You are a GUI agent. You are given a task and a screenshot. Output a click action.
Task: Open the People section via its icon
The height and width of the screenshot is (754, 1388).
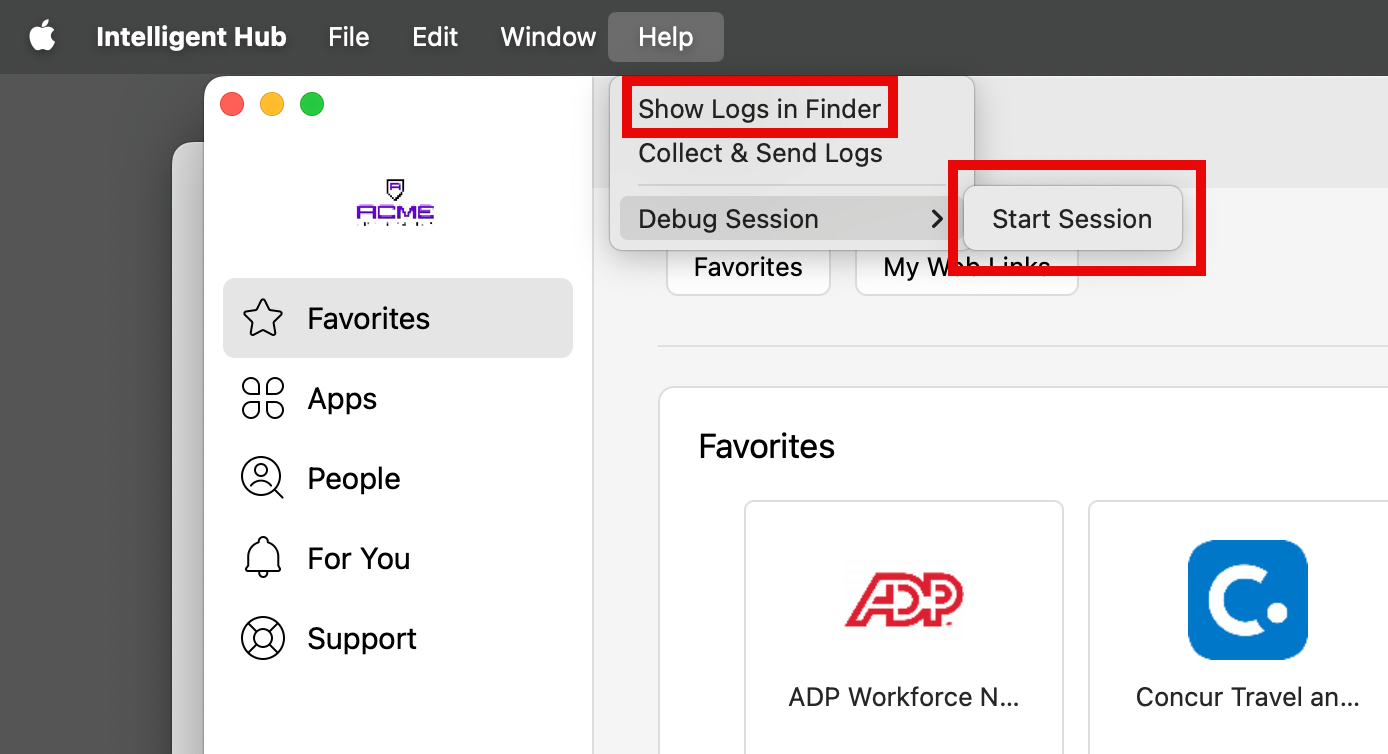pyautogui.click(x=262, y=478)
